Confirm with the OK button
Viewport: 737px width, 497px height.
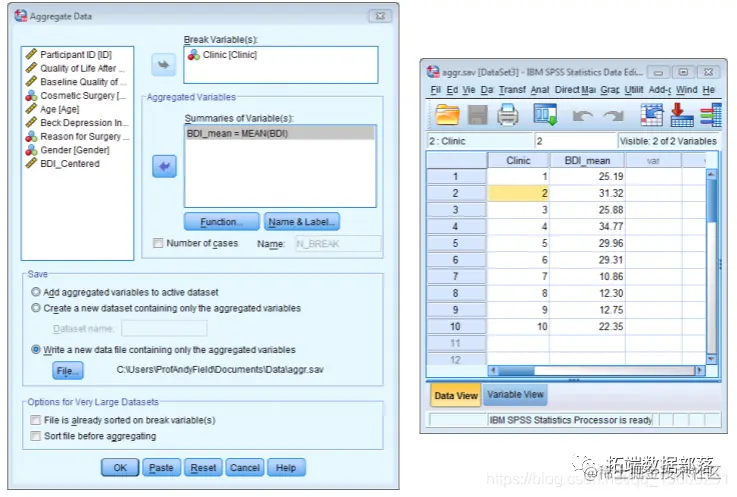point(120,468)
